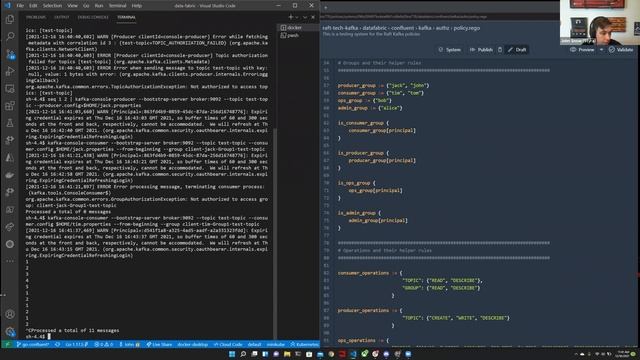Screen dimensions: 640x360
Task: Open Source Control view in activity bar
Action: point(10,54)
